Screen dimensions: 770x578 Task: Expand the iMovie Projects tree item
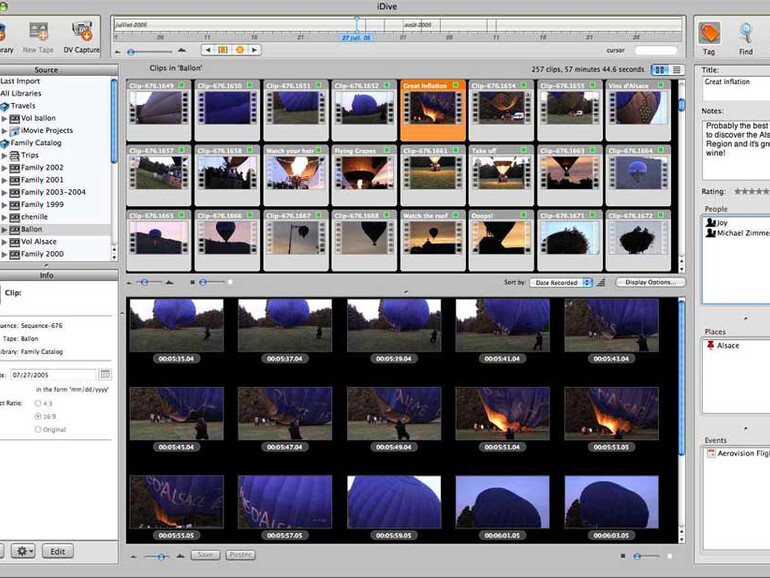pos(4,130)
